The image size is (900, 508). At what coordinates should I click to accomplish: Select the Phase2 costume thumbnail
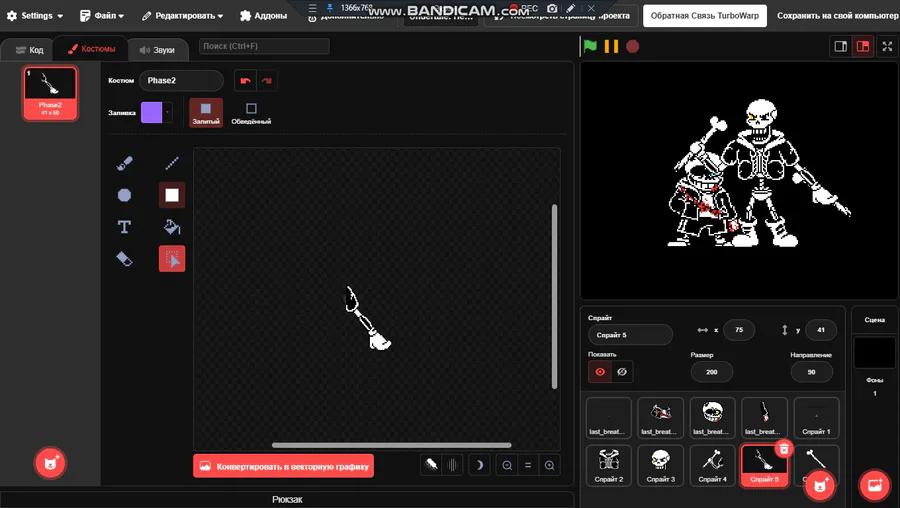(51, 93)
